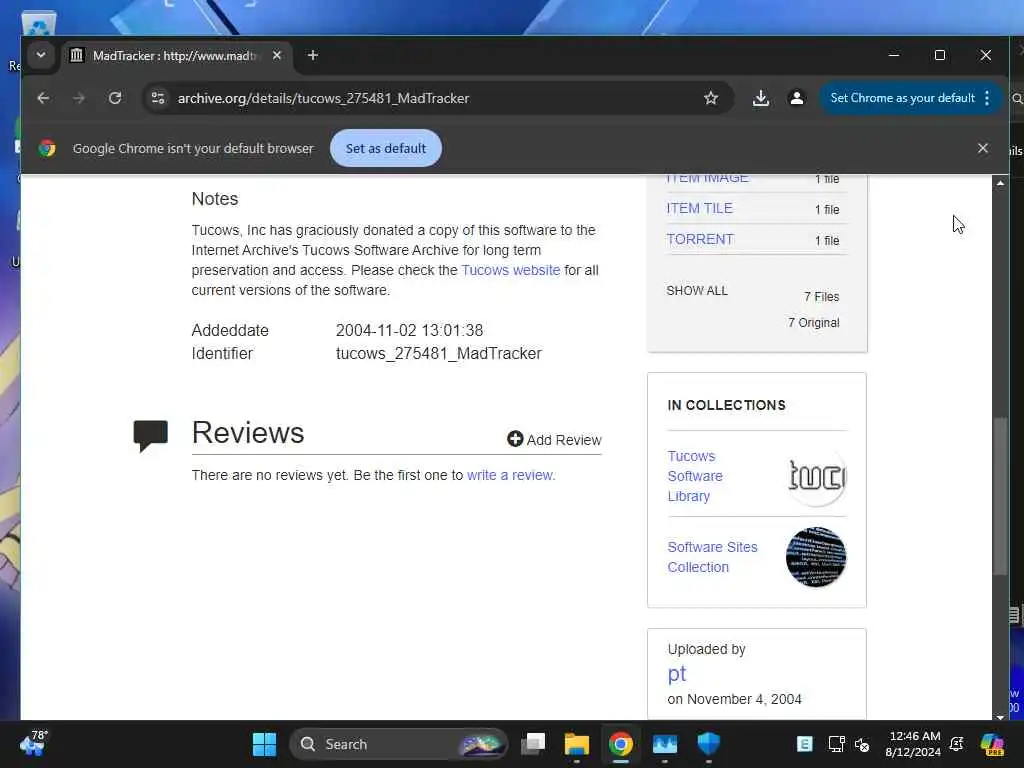Screen dimensions: 1024x768
Task: Click the address bar URL
Action: [323, 98]
